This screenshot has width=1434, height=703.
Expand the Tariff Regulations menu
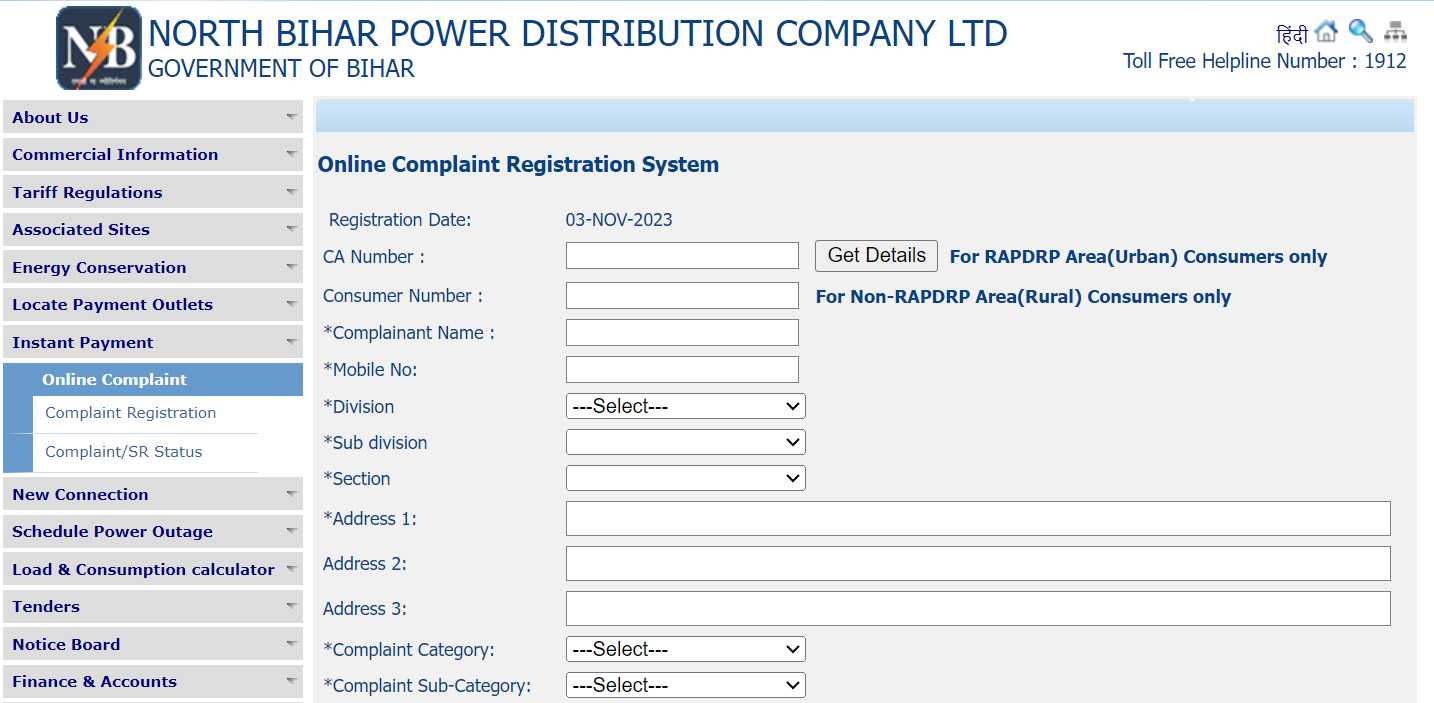(152, 192)
